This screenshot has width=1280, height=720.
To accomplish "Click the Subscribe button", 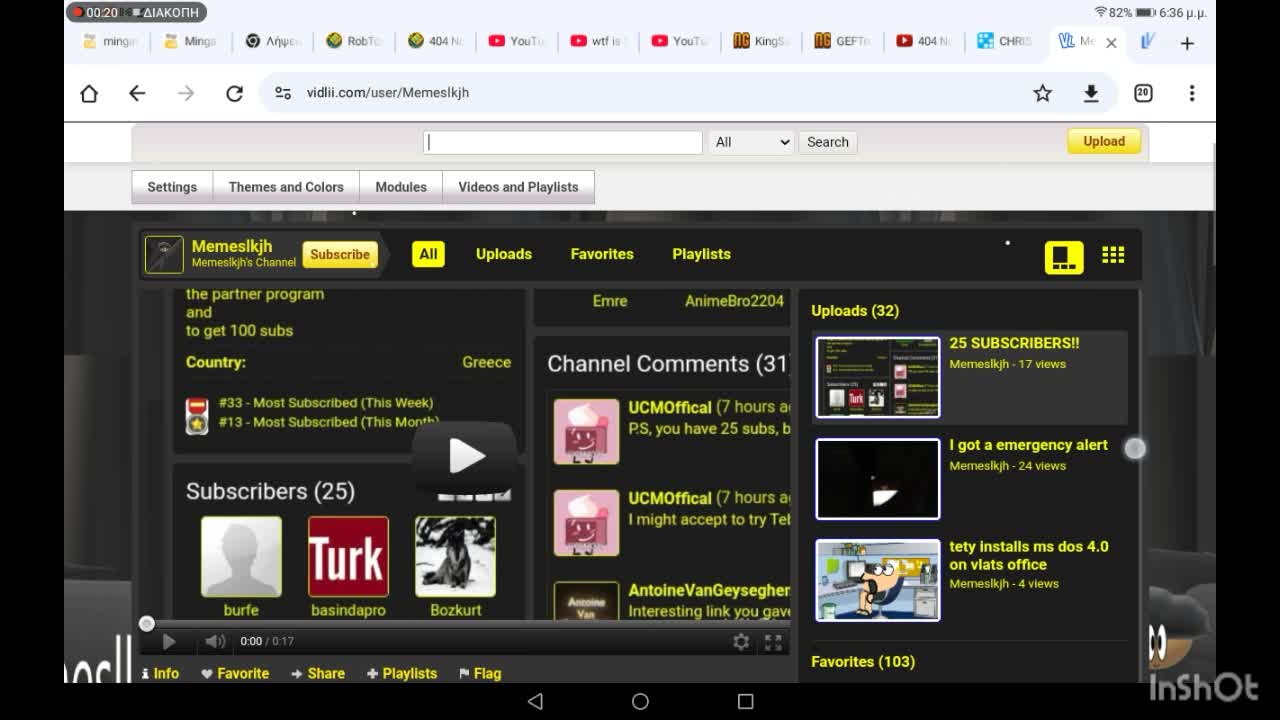I will pos(340,255).
